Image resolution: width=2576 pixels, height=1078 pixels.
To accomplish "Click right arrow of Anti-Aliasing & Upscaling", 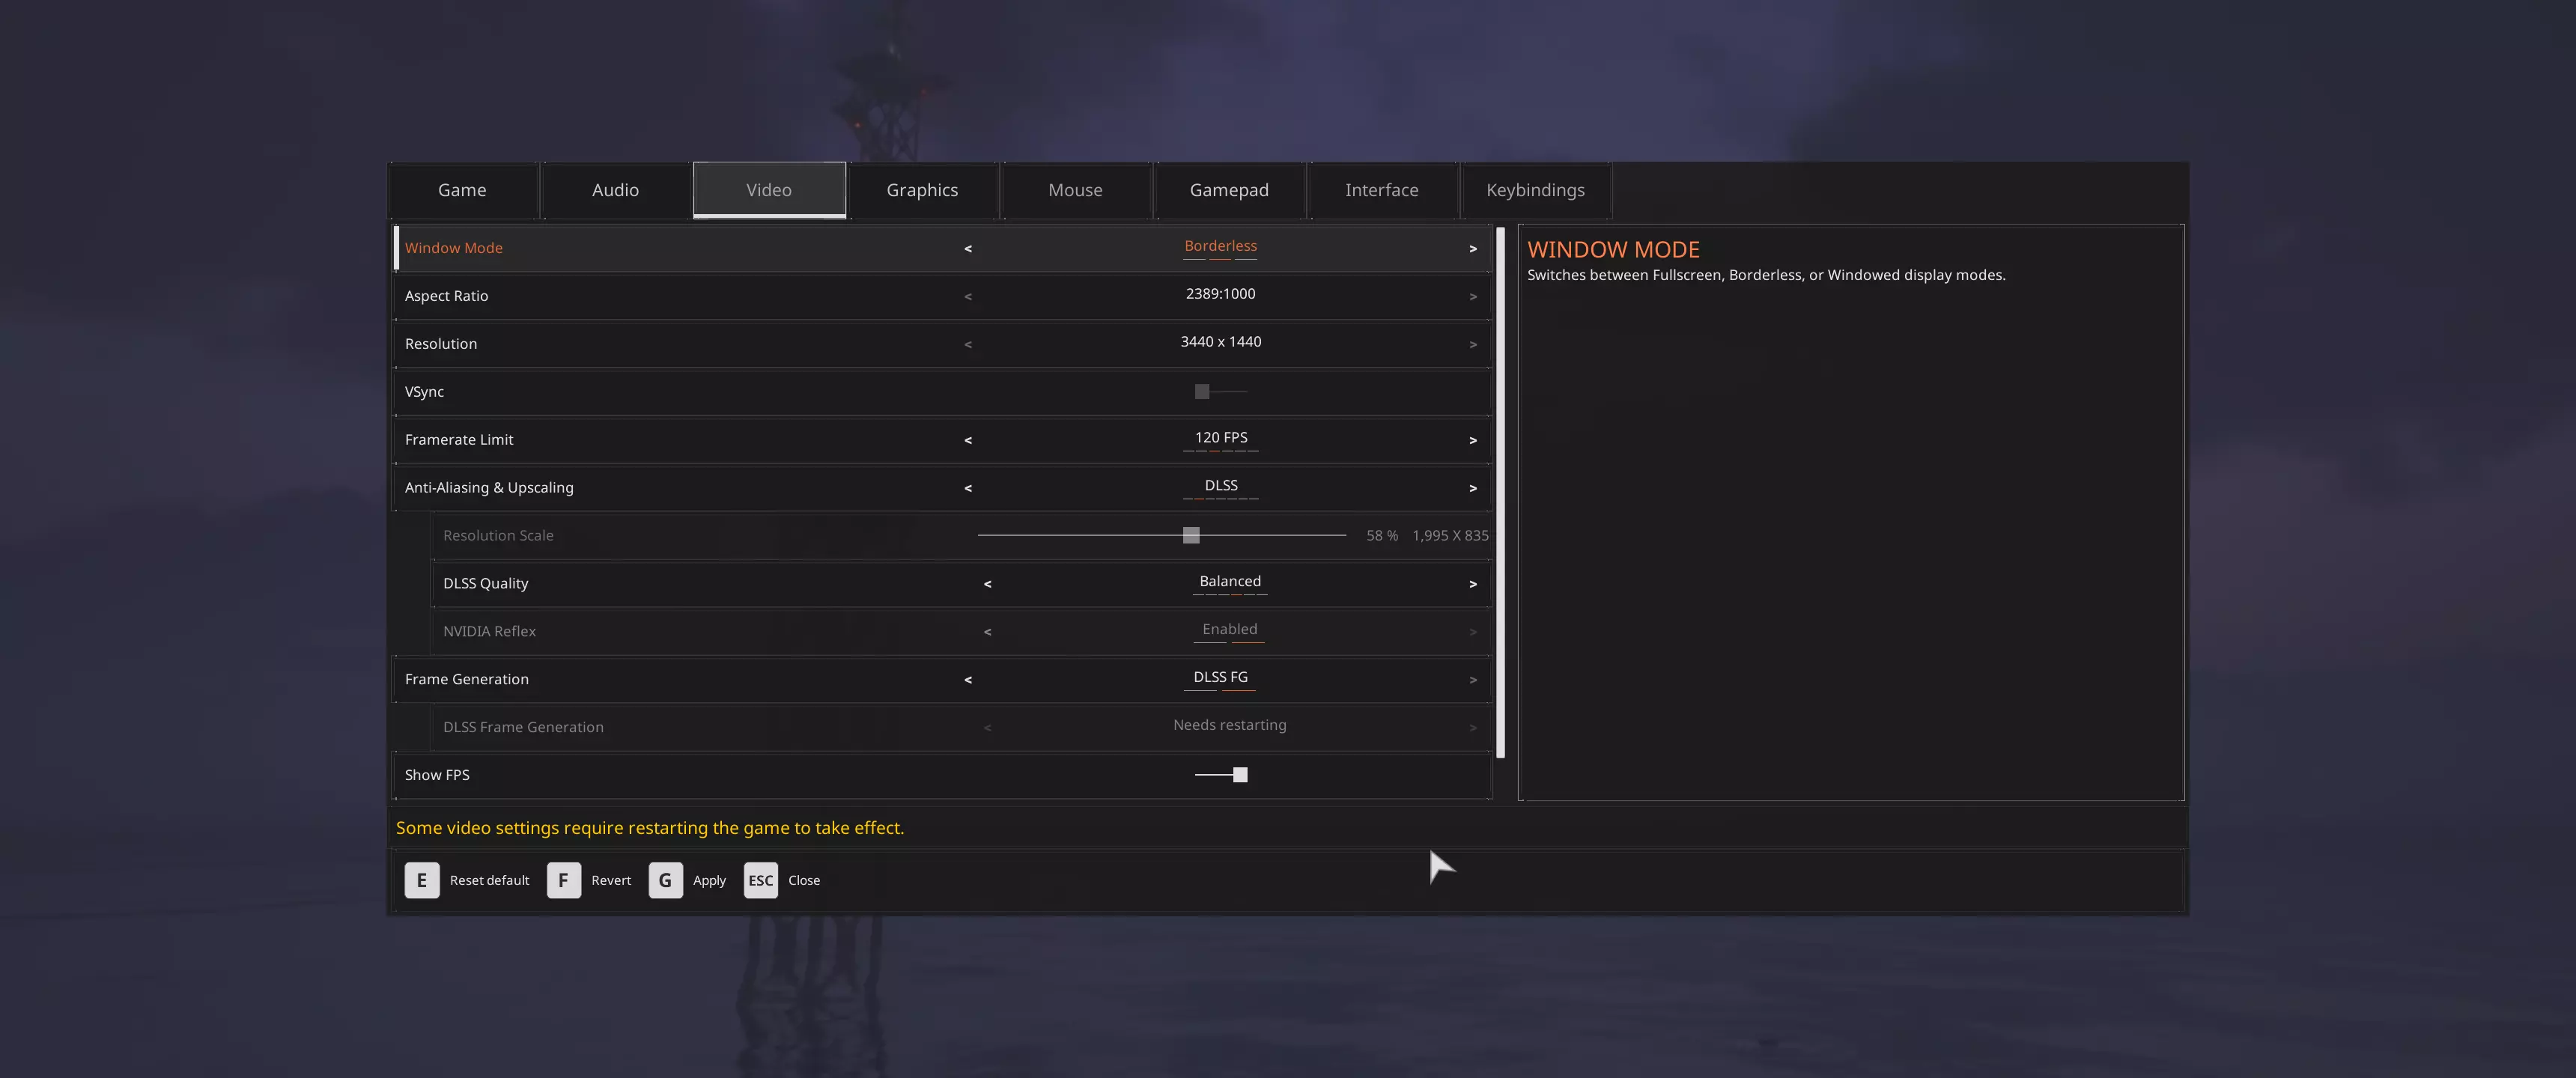I will coord(1472,488).
